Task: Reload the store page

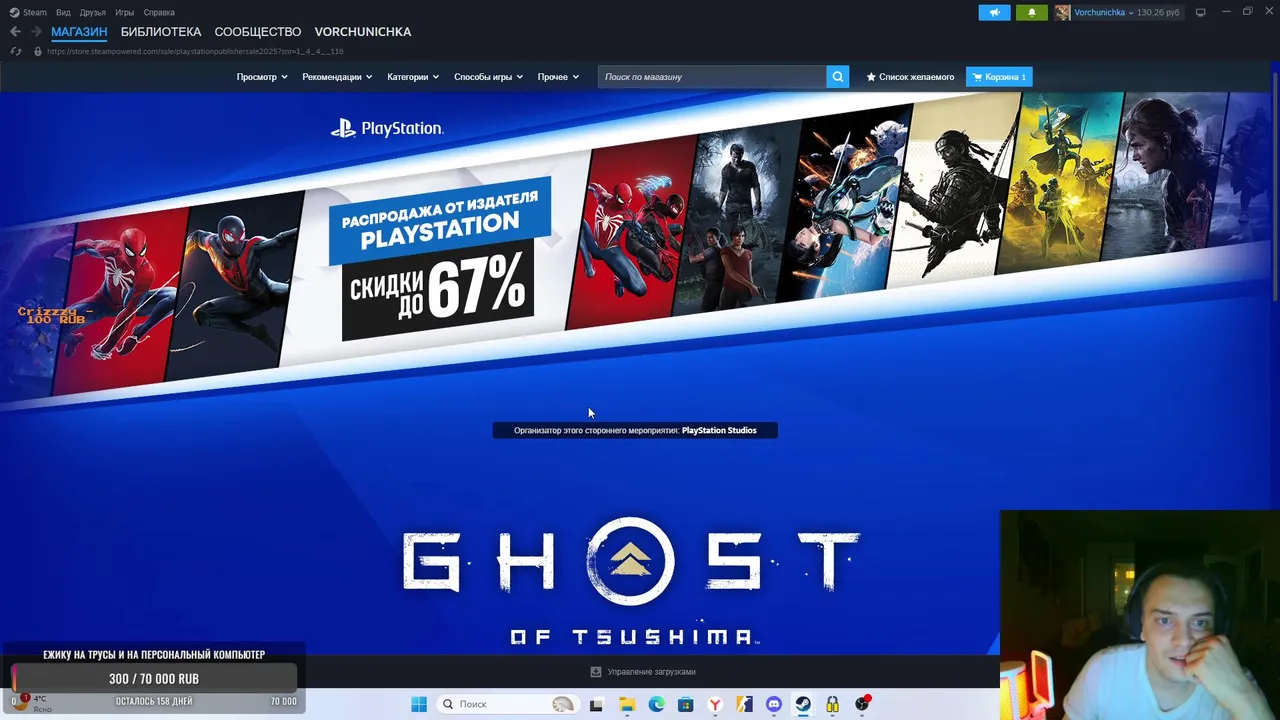Action: pyautogui.click(x=15, y=51)
